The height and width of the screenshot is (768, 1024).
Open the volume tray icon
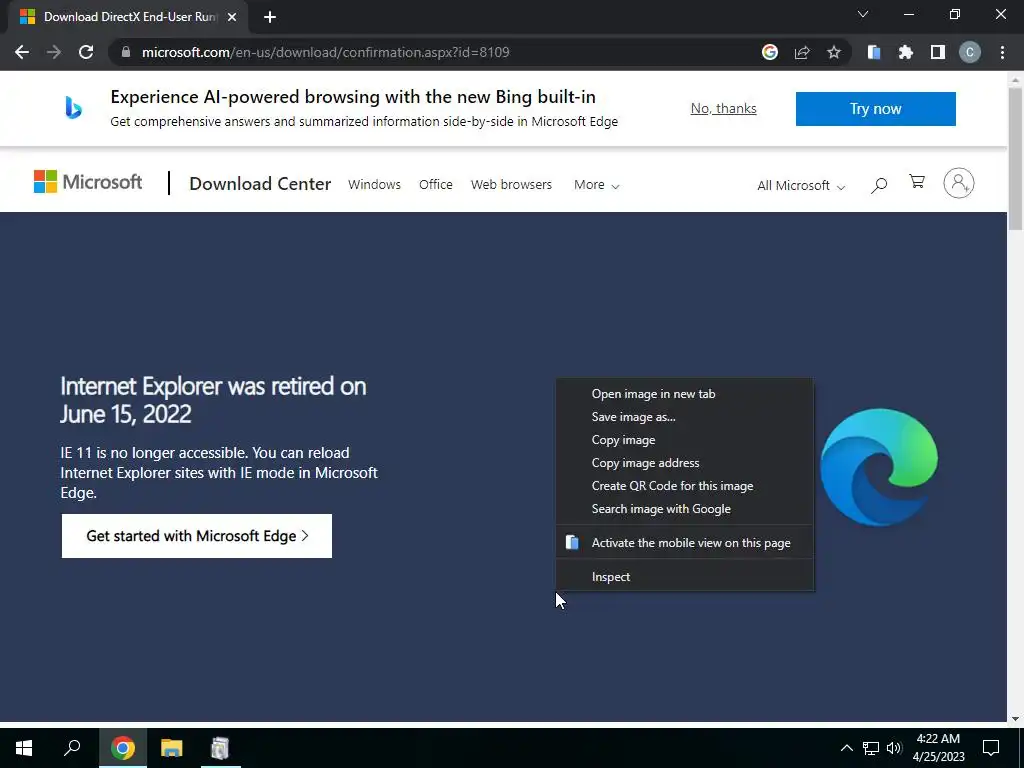894,748
